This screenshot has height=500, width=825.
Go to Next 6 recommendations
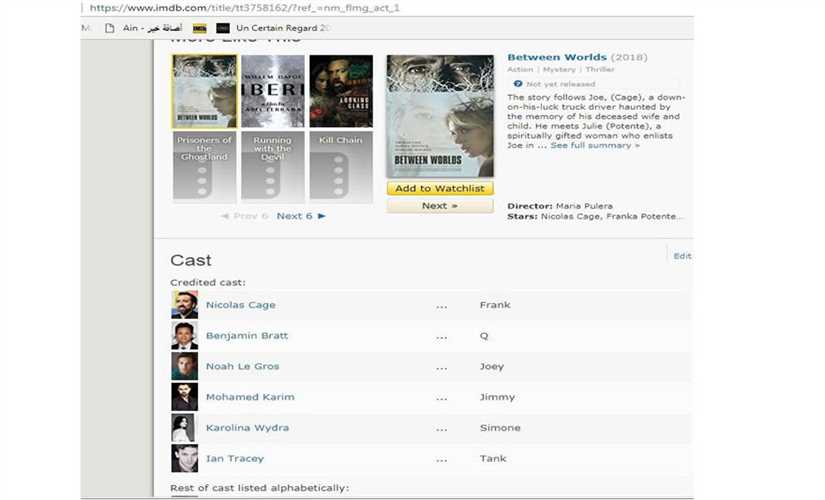301,216
